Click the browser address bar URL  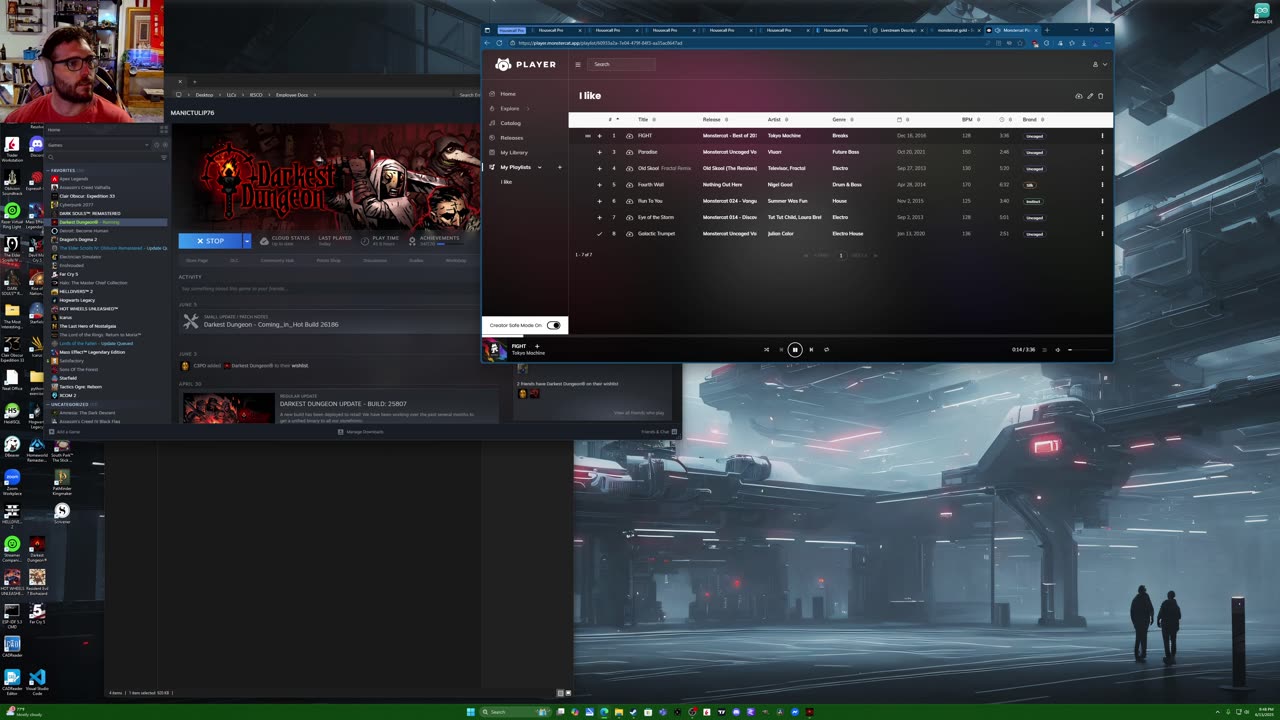pos(600,43)
